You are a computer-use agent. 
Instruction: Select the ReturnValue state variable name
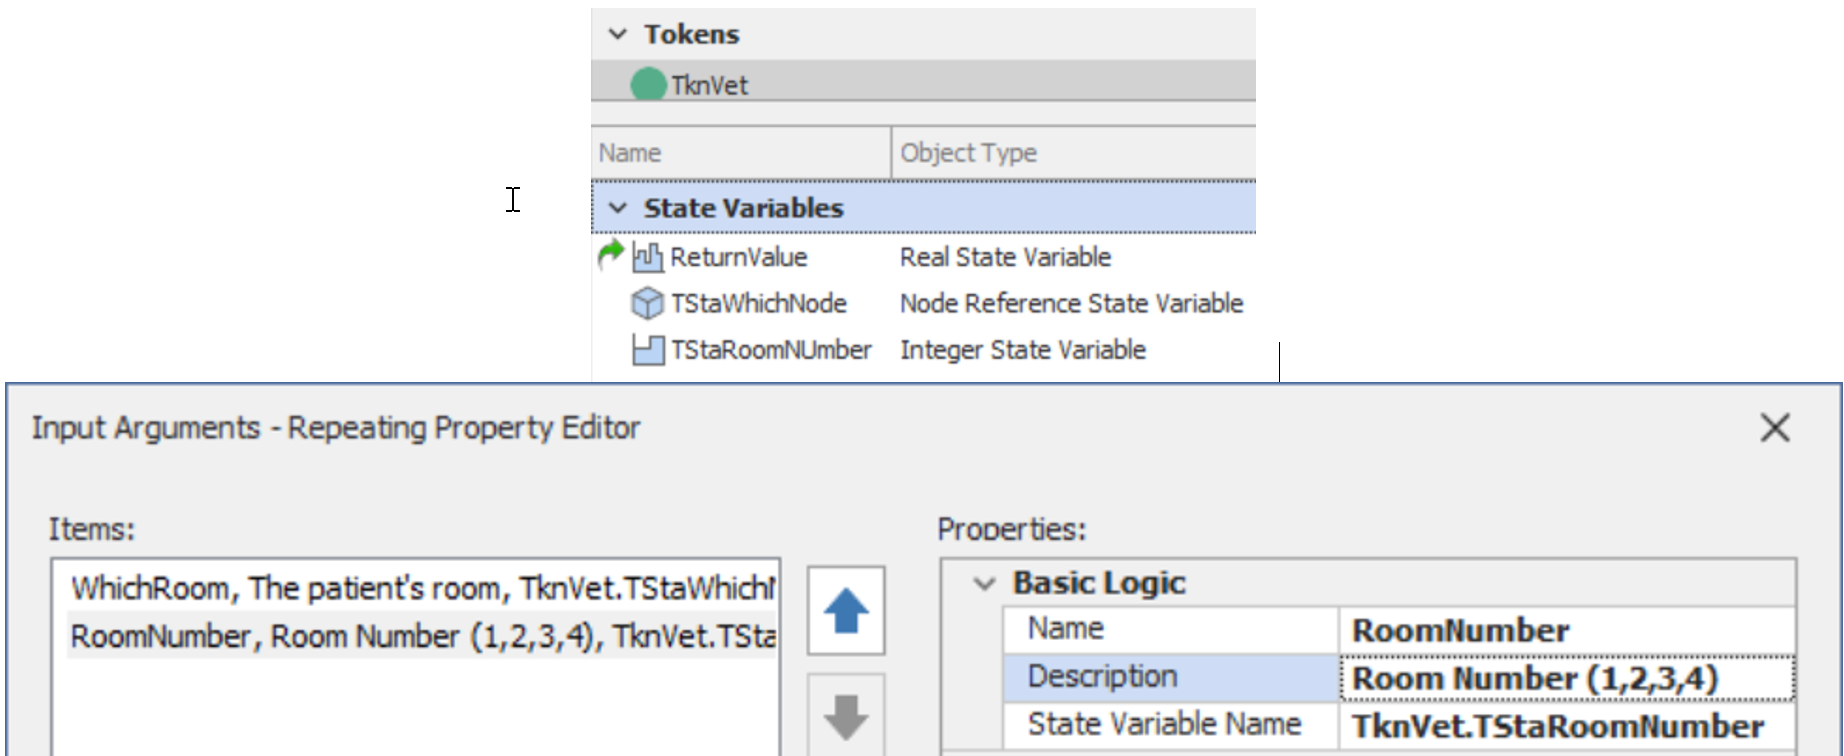[x=738, y=257]
